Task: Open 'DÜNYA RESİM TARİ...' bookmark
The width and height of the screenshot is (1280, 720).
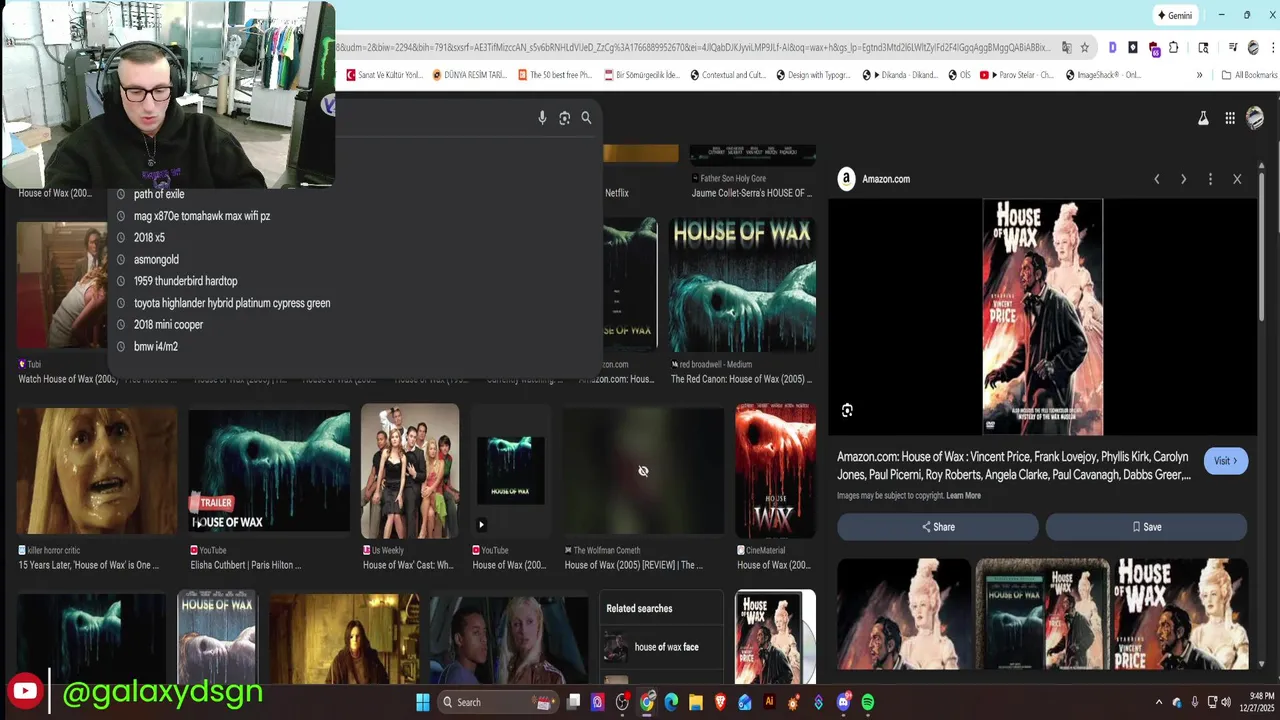Action: 470,75
